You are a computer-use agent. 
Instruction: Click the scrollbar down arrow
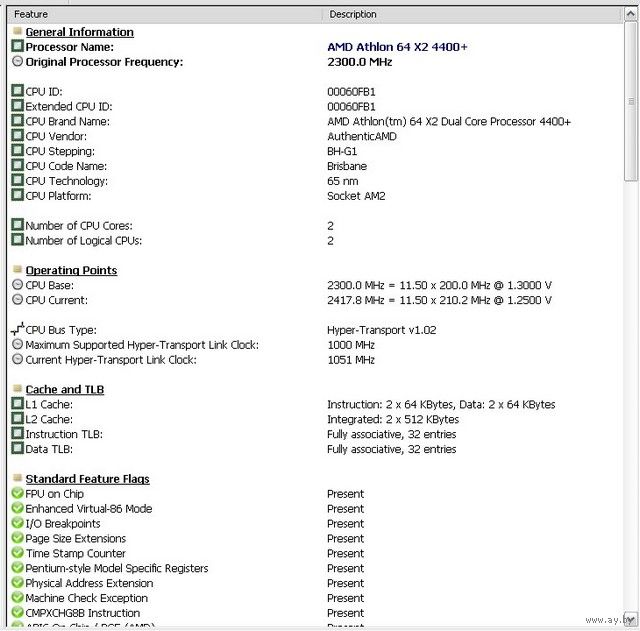pyautogui.click(x=631, y=620)
